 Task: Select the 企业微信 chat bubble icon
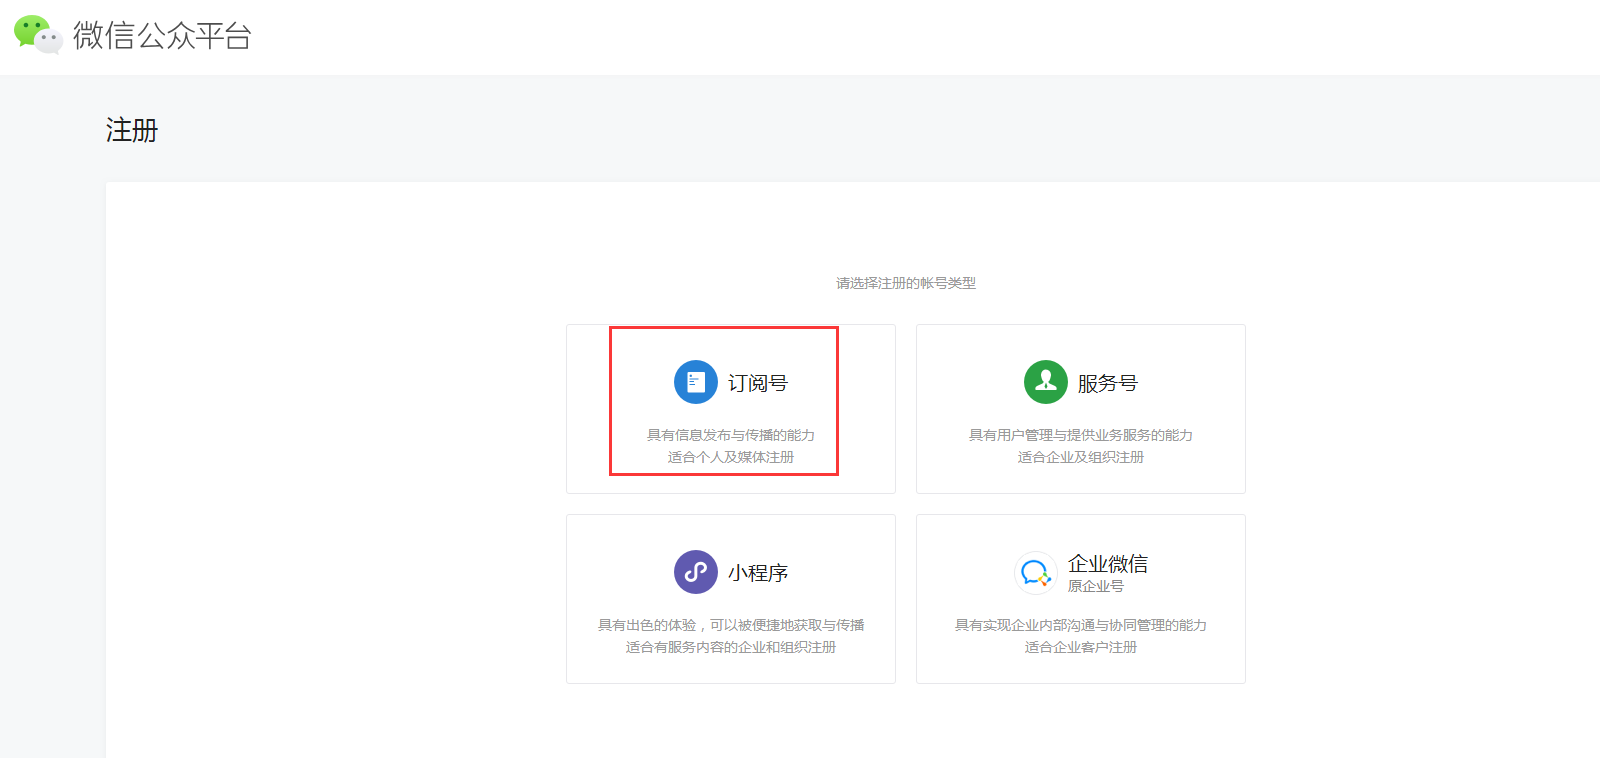[x=1036, y=573]
